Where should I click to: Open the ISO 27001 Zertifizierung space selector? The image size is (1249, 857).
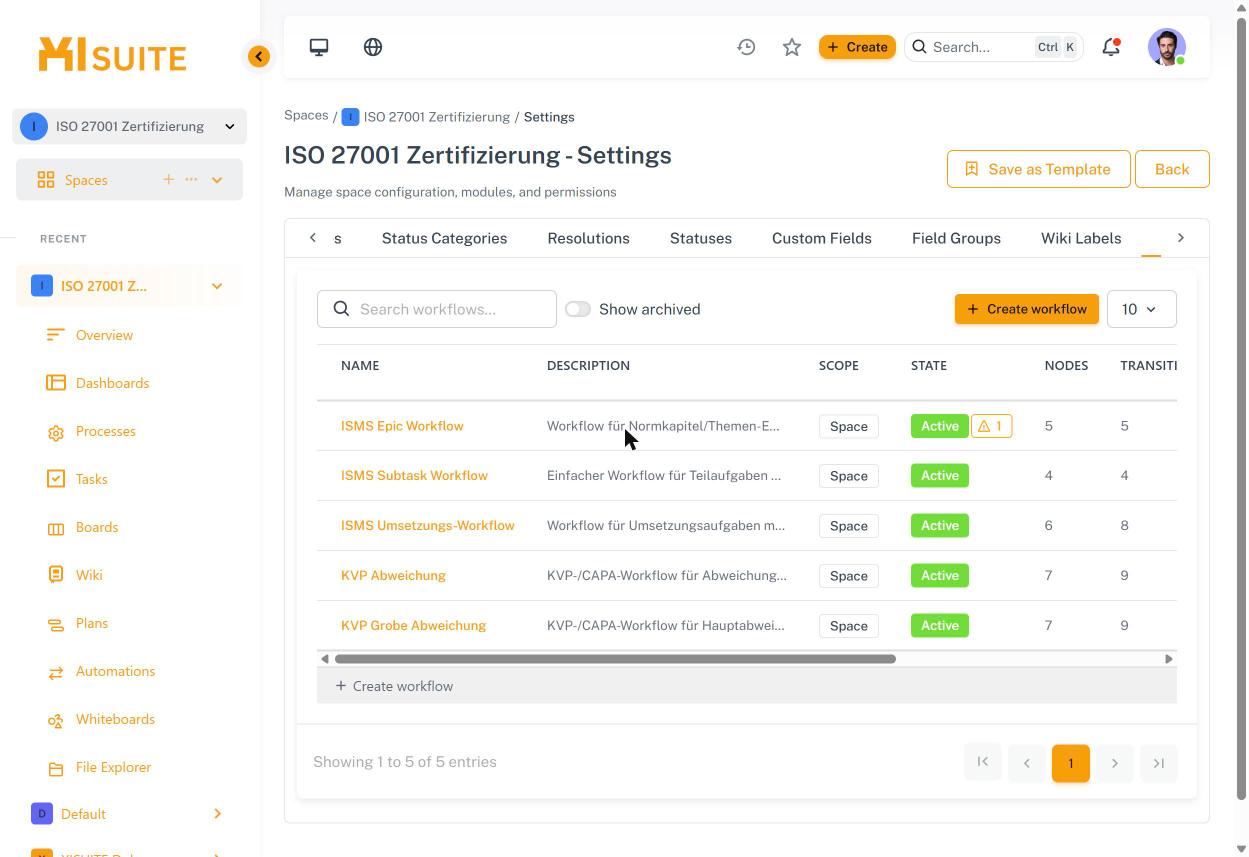pyautogui.click(x=130, y=126)
